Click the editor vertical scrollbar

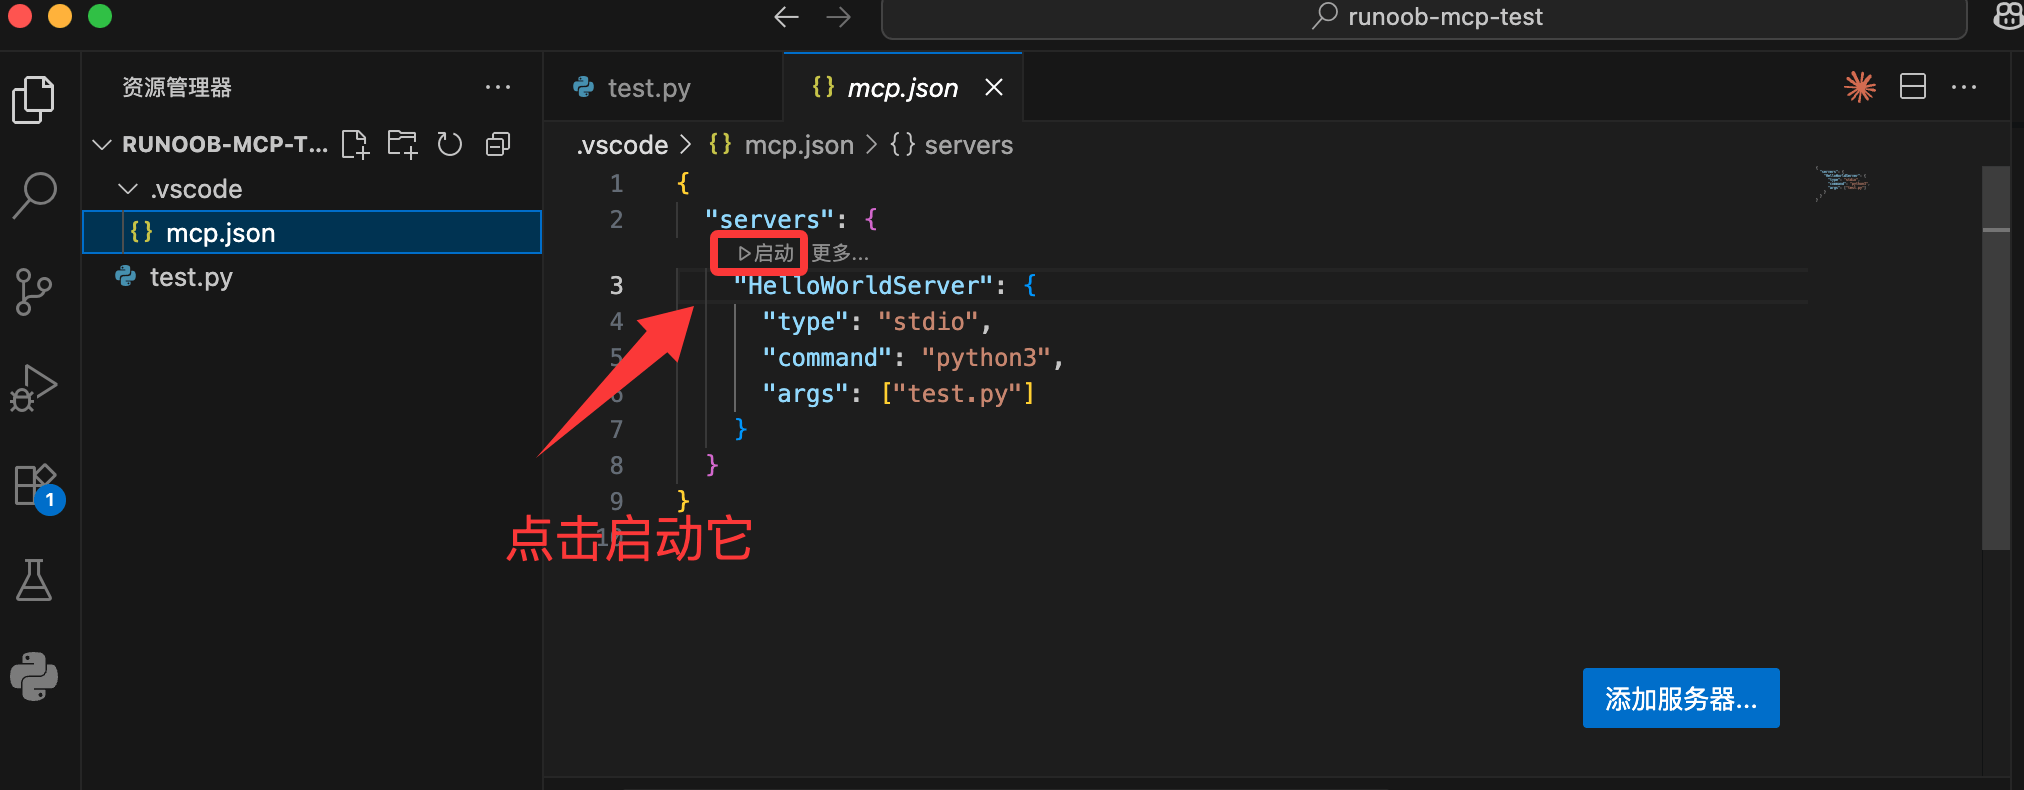(x=1996, y=400)
